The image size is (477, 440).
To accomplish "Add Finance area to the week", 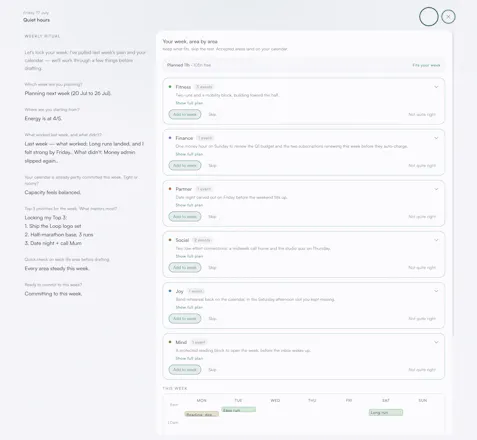I will coord(185,165).
